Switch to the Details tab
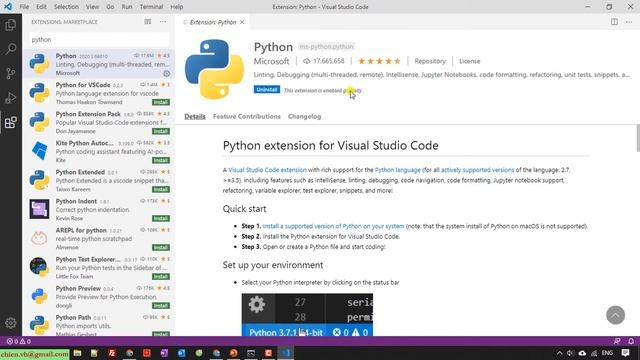The image size is (640, 360). (x=195, y=117)
